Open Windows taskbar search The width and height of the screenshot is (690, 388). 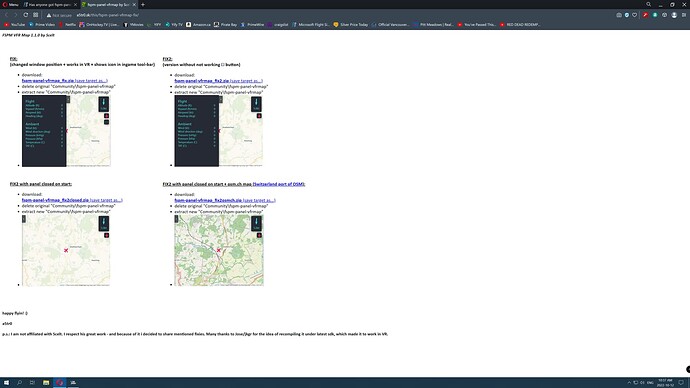coord(19,383)
